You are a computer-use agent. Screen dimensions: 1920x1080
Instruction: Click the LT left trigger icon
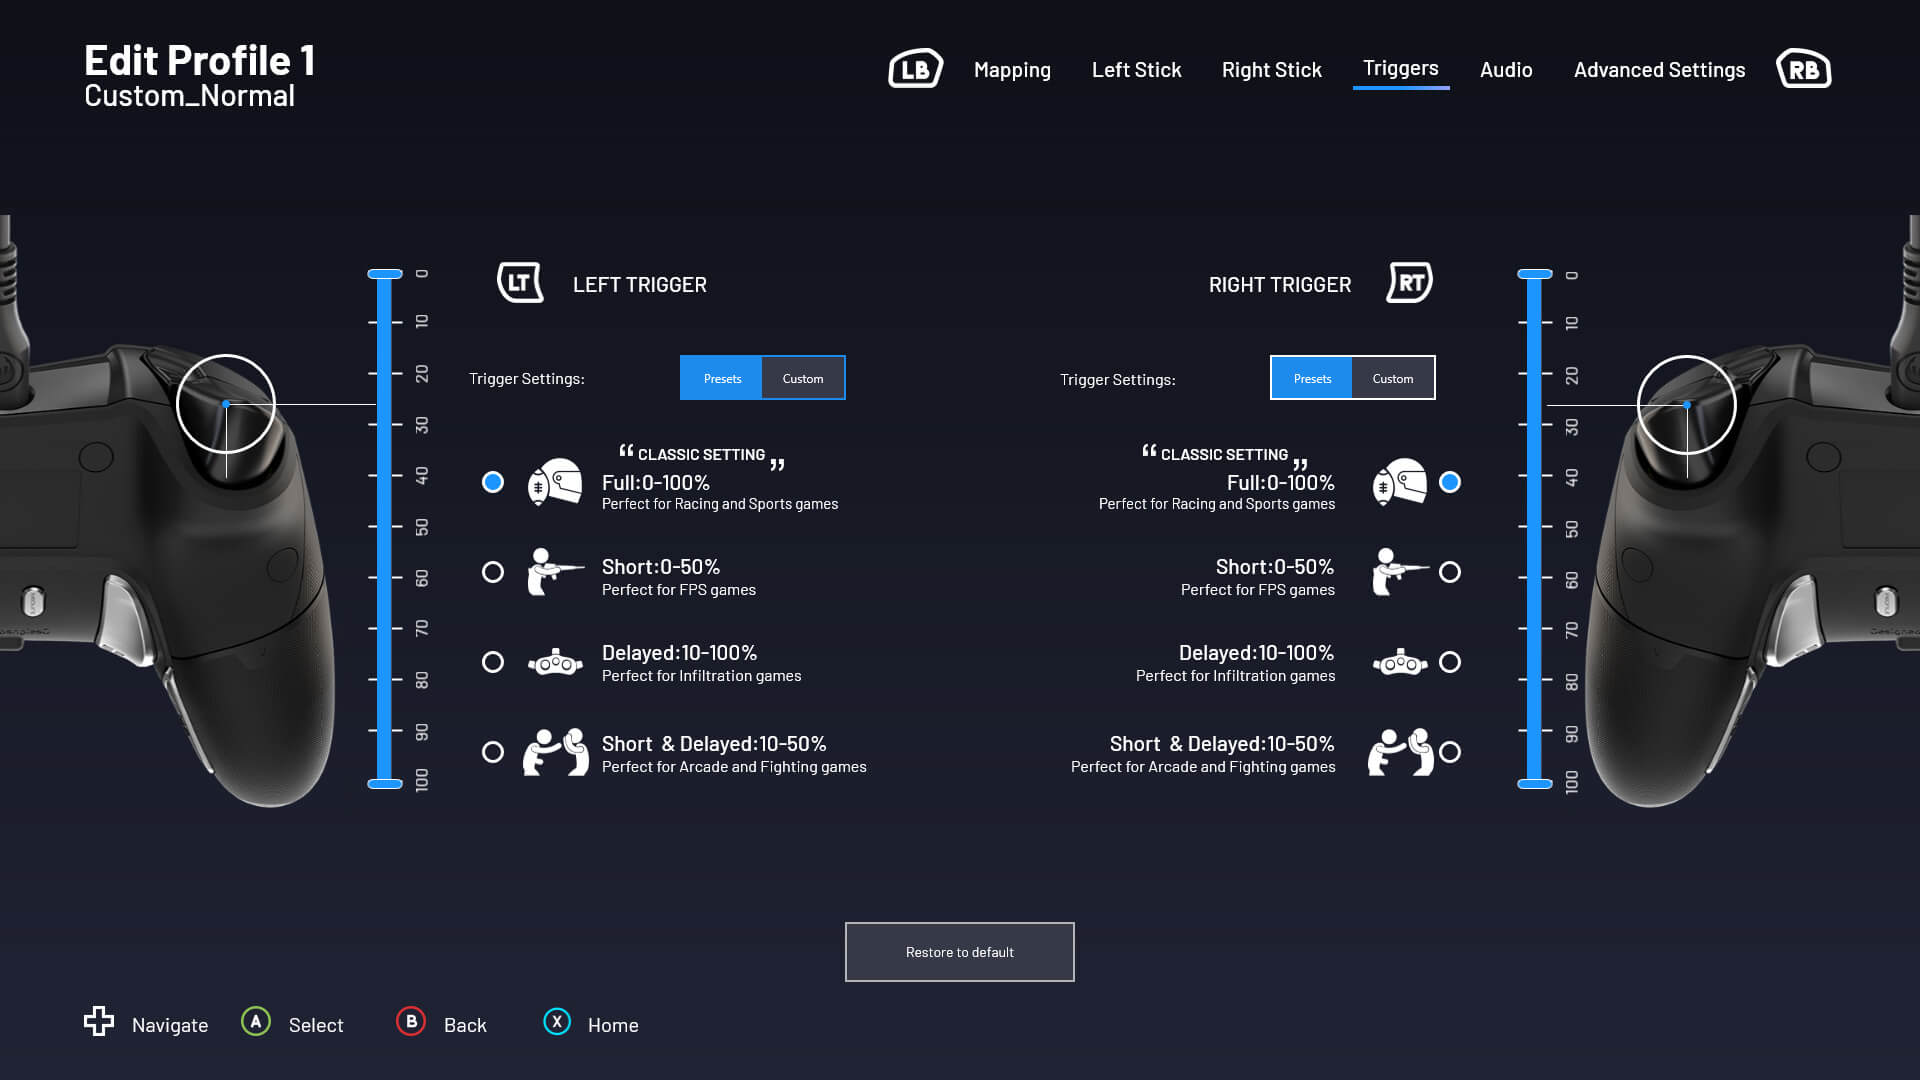pos(520,283)
